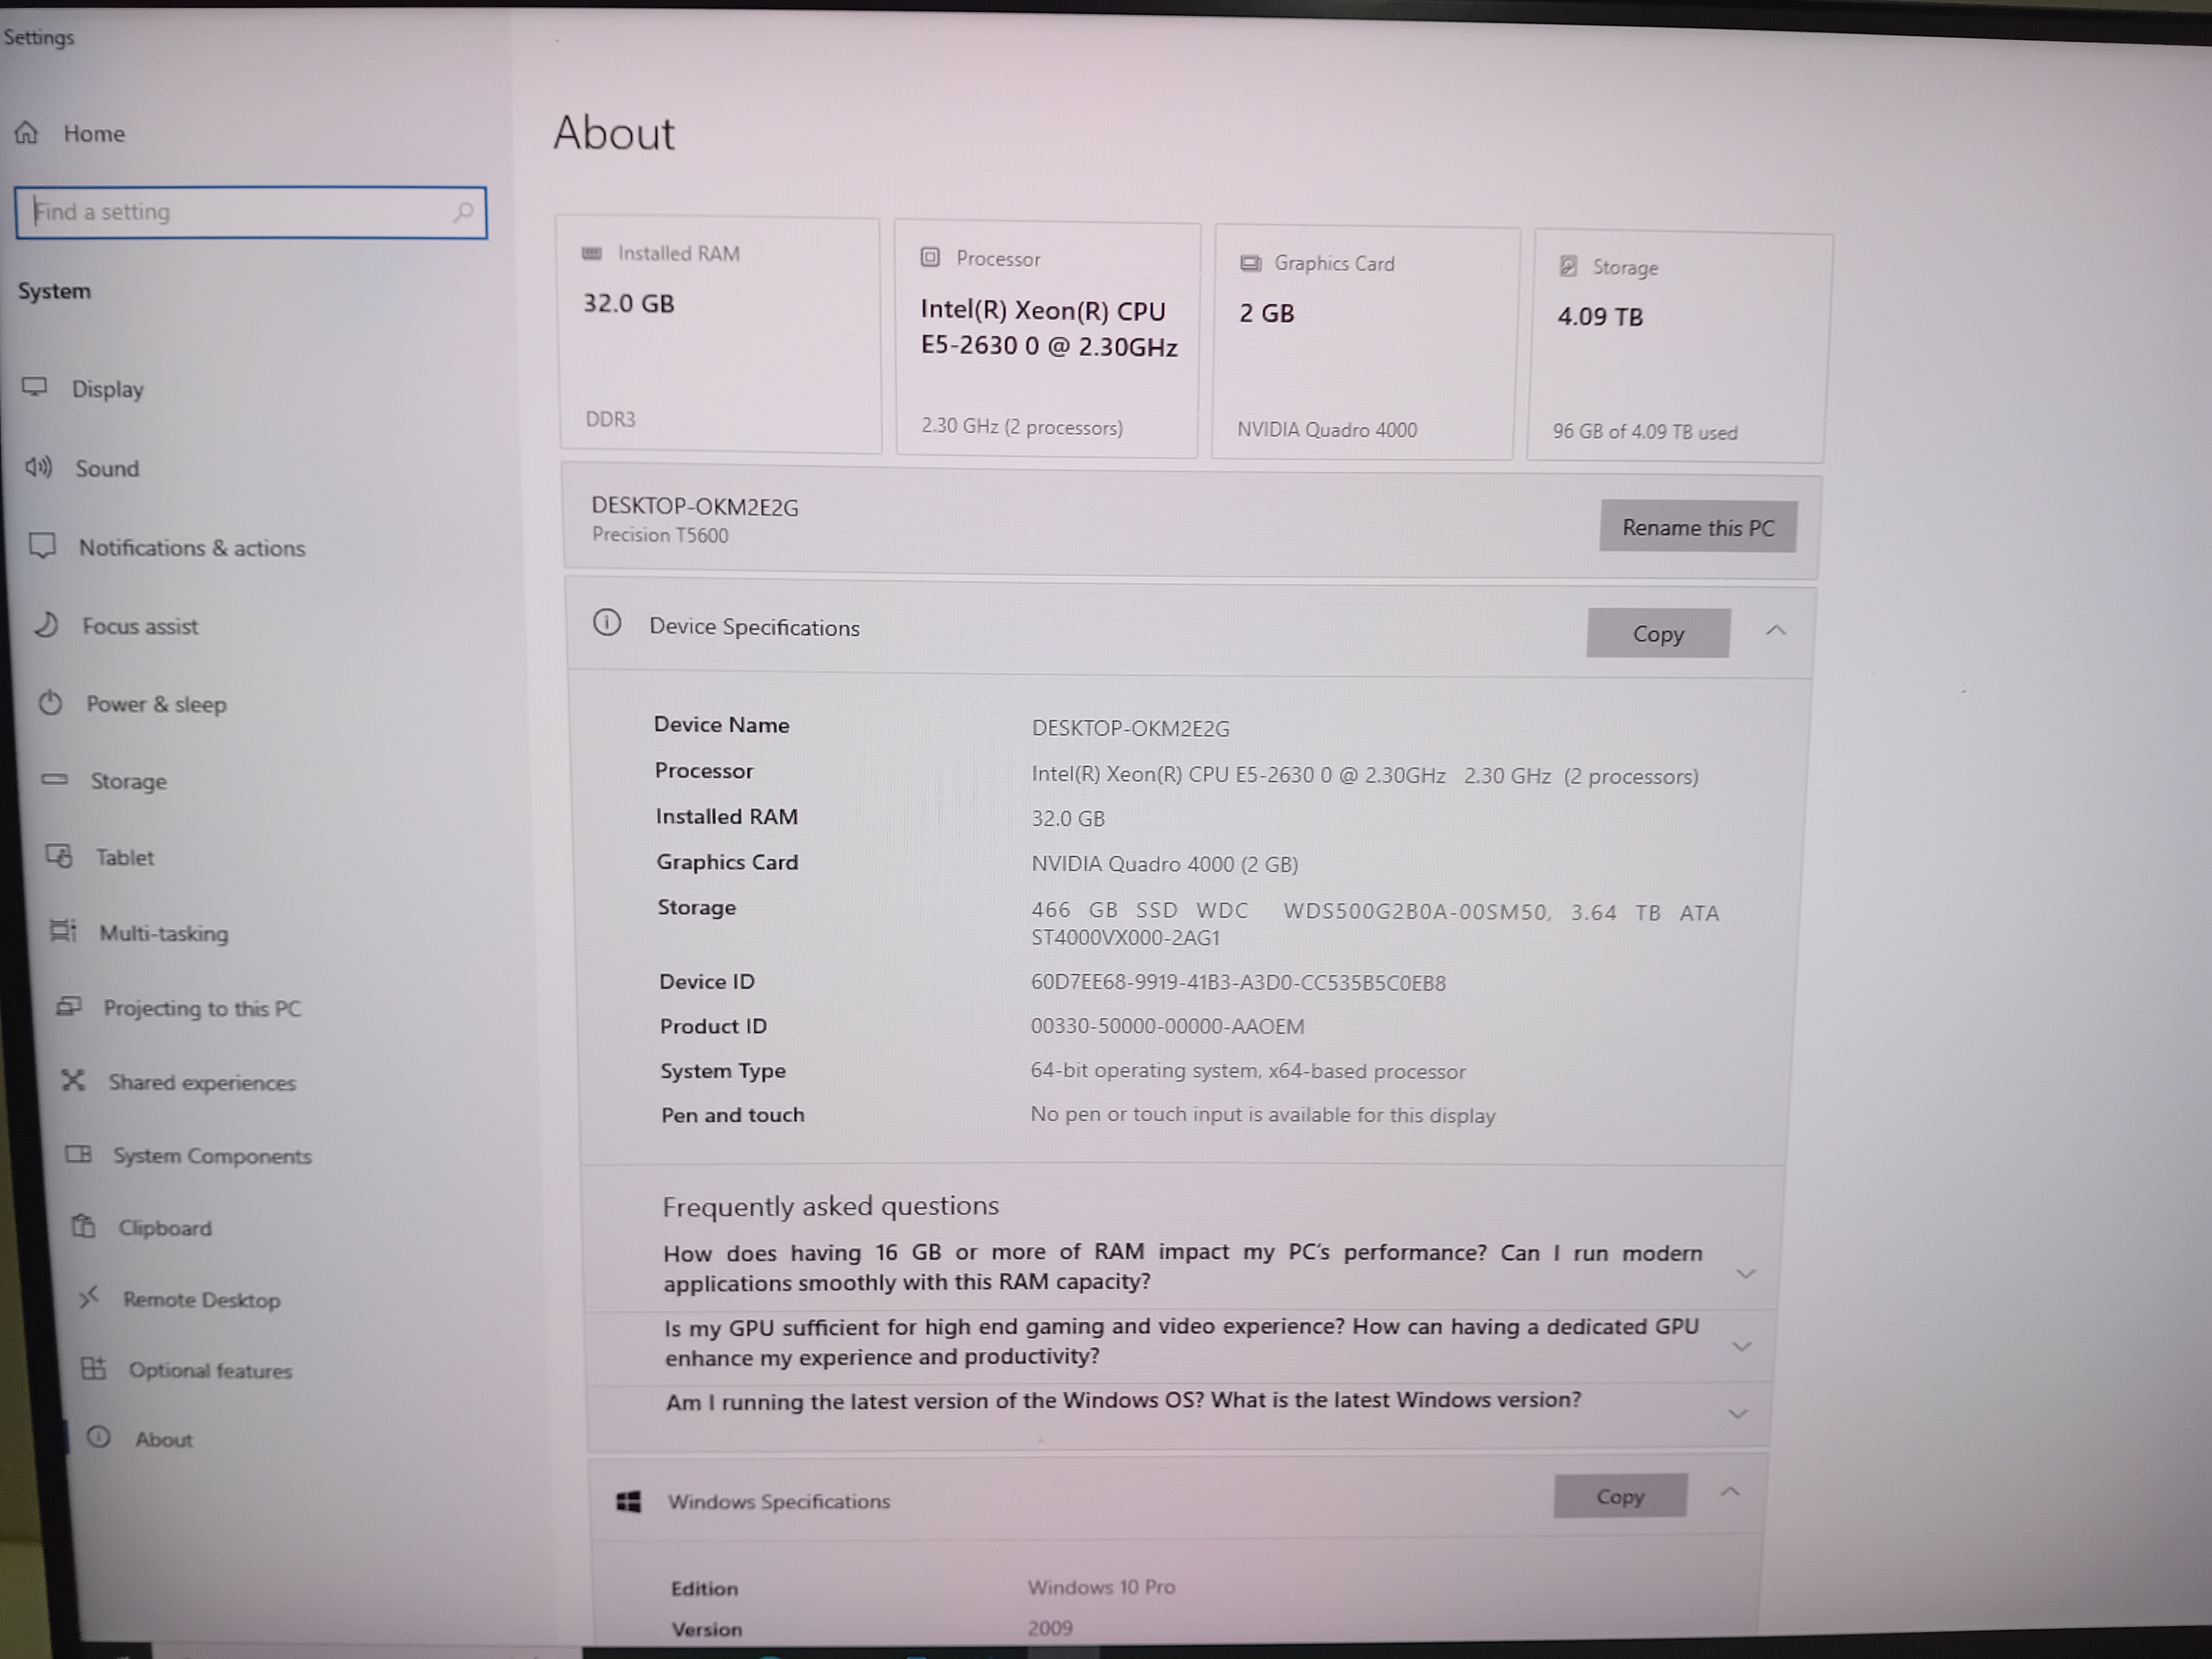
Task: Click the Optional features icon
Action: pyautogui.click(x=93, y=1368)
